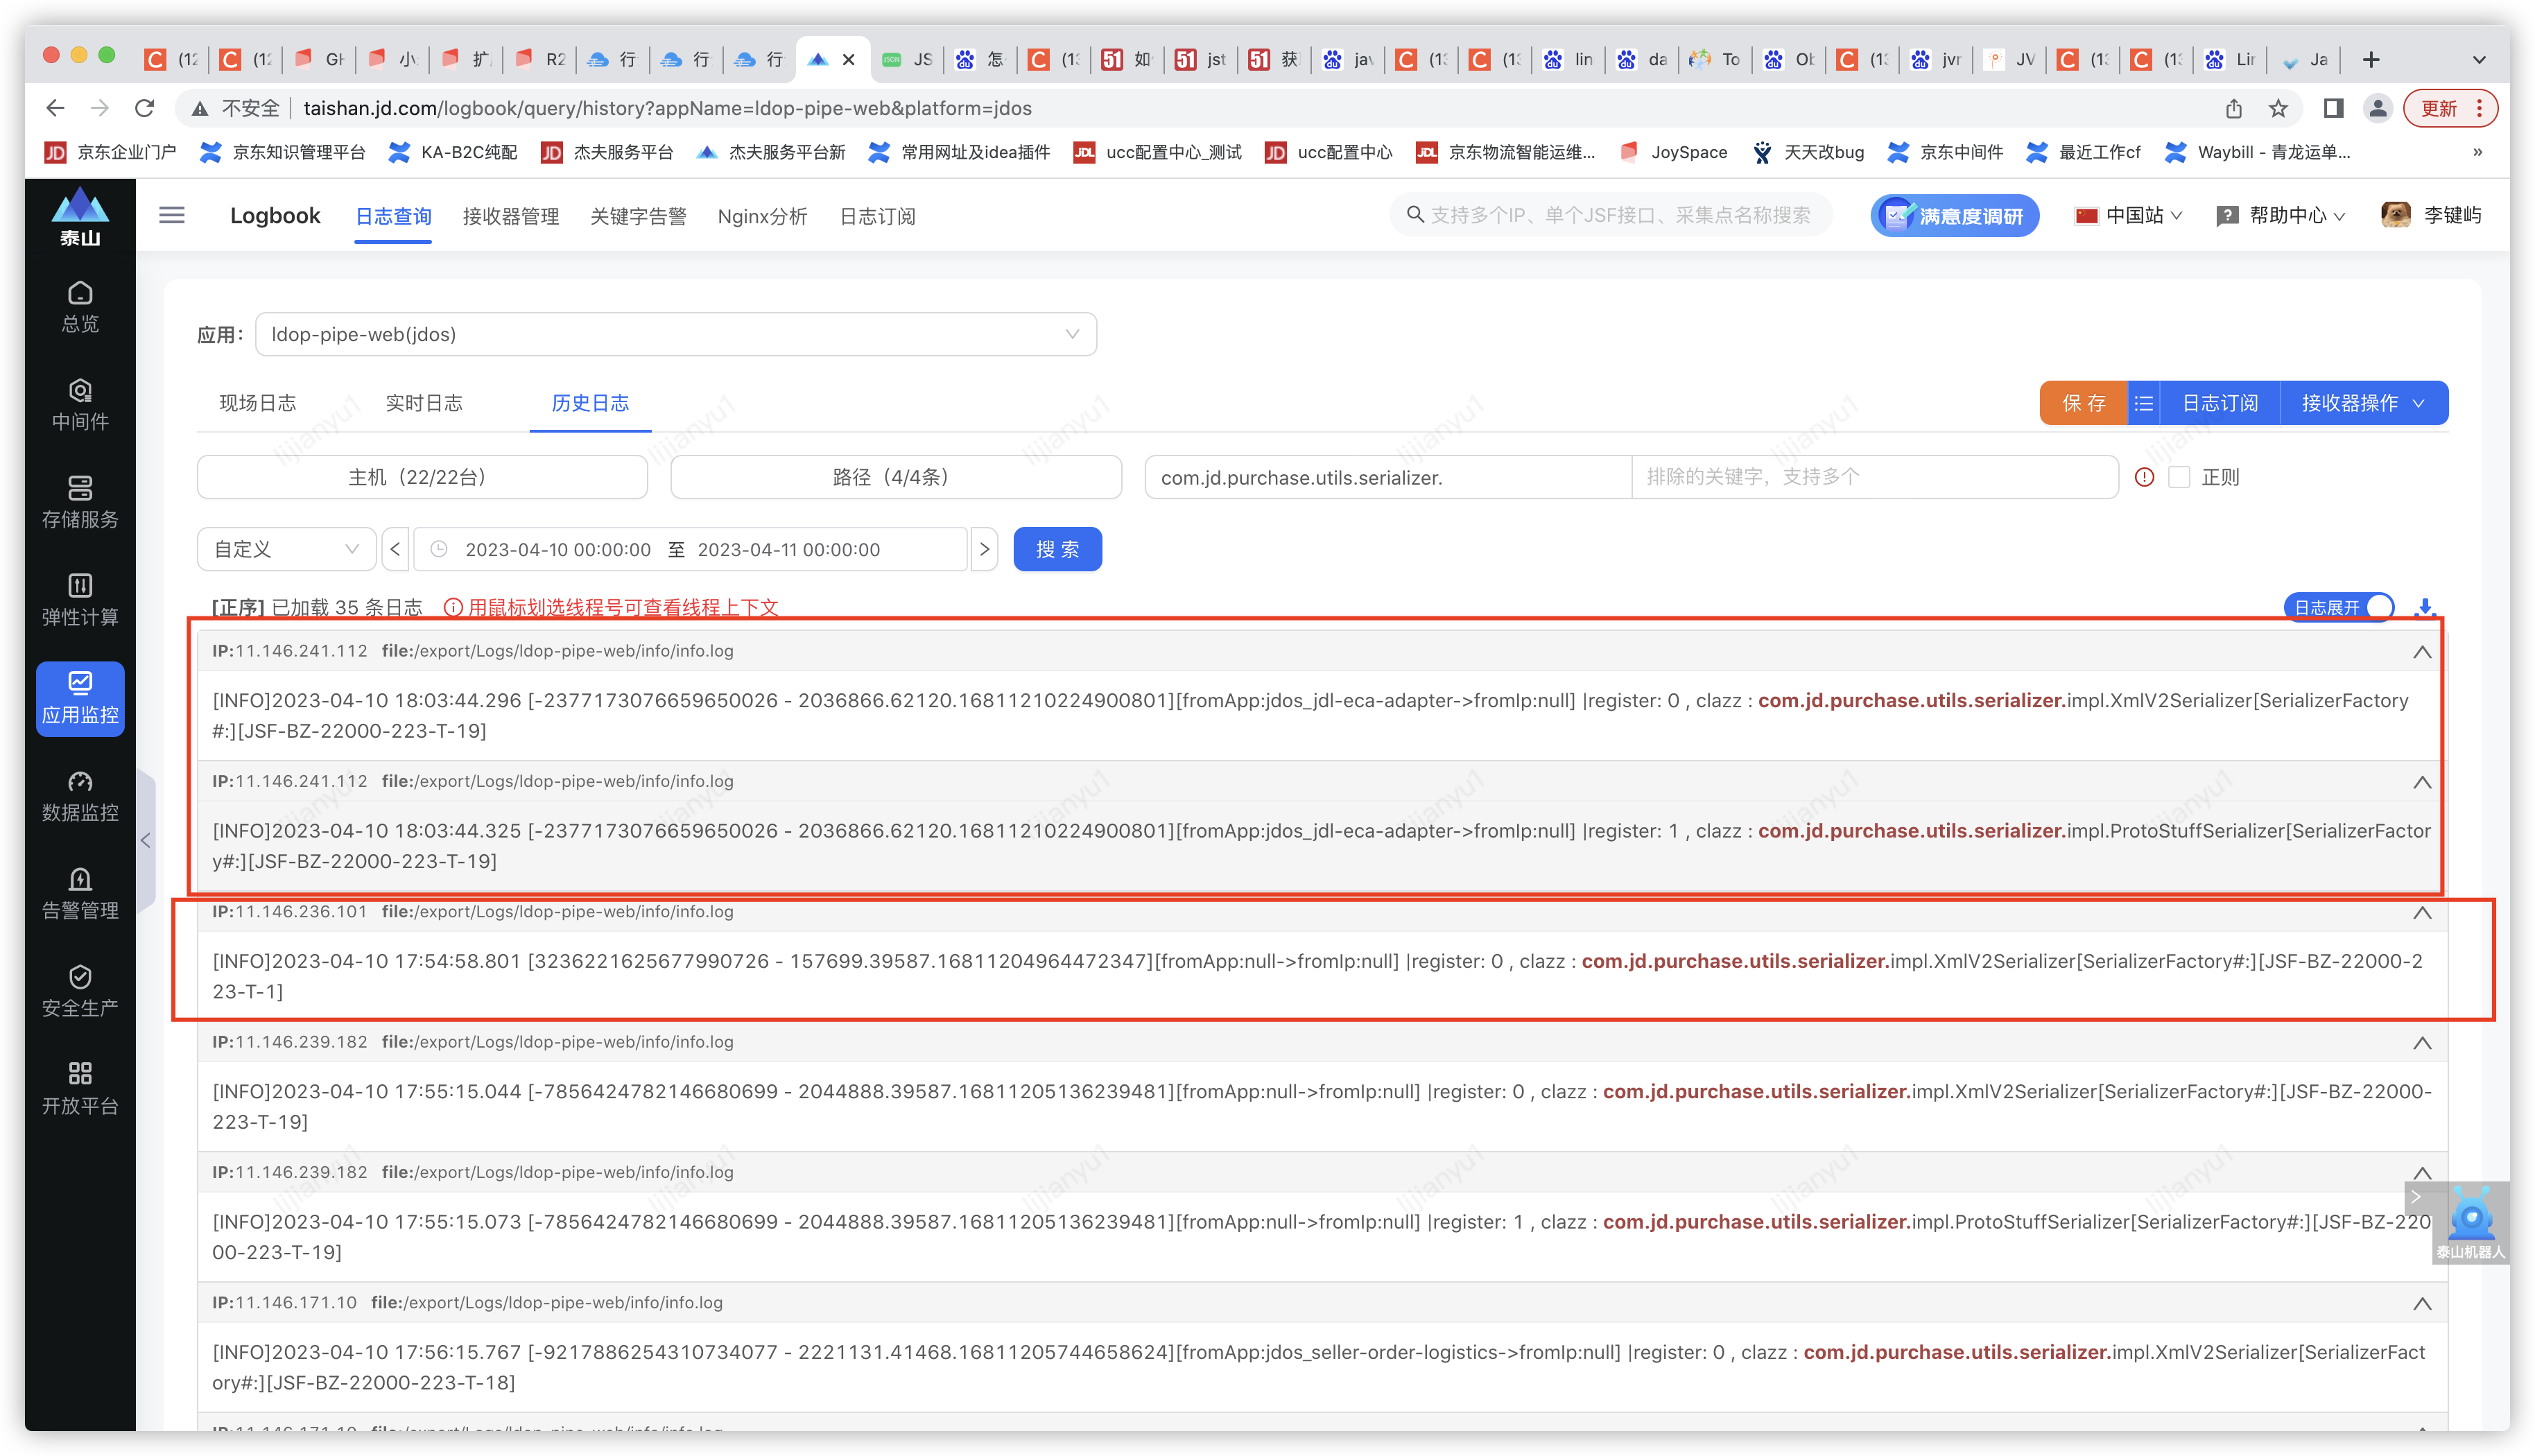Open the 应用 ldop-pipe-web(jdos) dropdown

(x=675, y=334)
